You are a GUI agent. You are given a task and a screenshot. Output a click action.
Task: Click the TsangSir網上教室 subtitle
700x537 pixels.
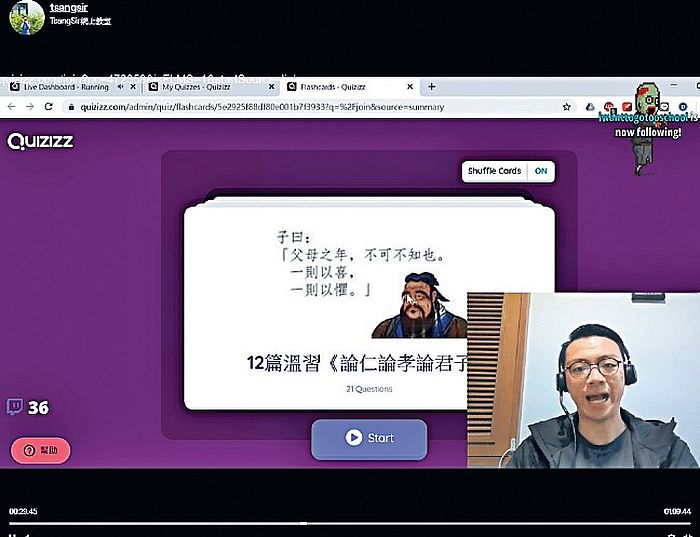[80, 21]
